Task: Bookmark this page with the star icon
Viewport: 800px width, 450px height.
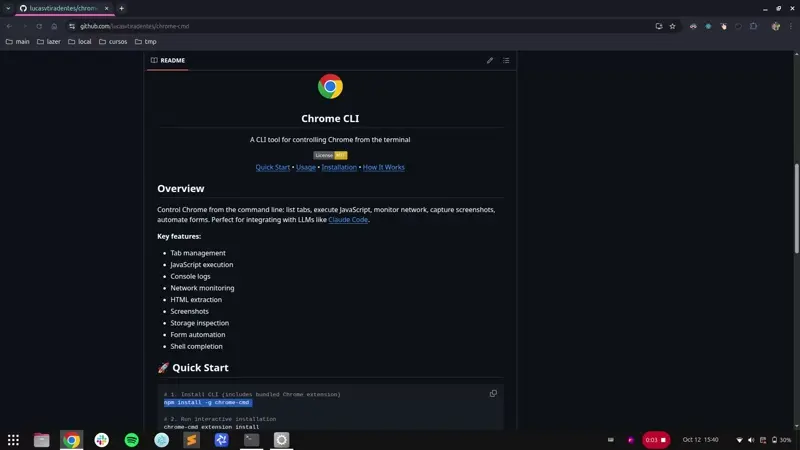Action: (672, 26)
